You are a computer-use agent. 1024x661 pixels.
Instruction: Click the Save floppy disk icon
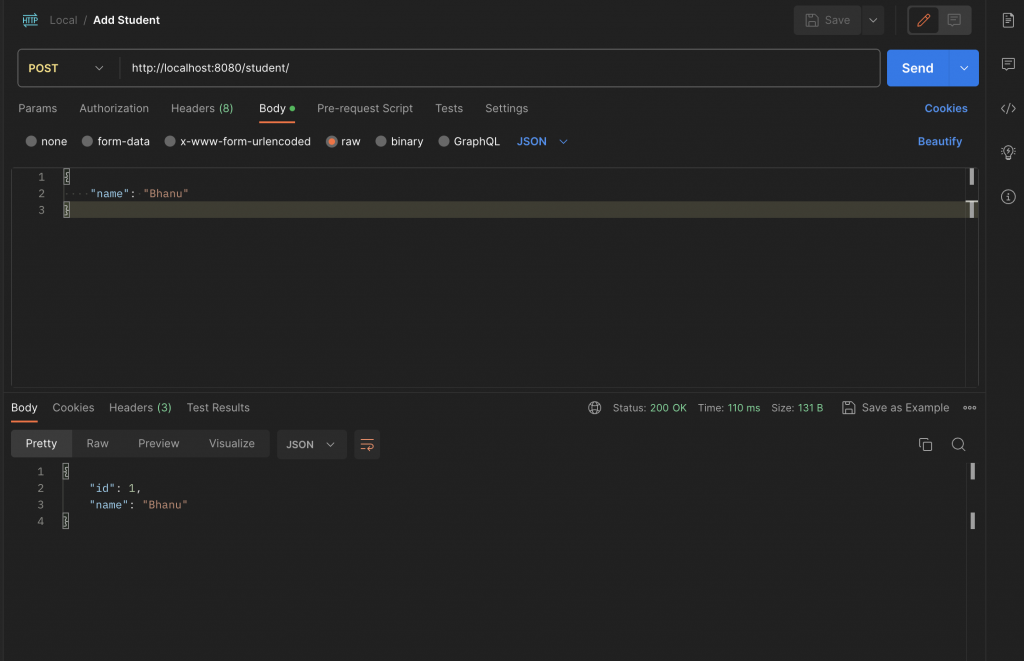pyautogui.click(x=812, y=20)
